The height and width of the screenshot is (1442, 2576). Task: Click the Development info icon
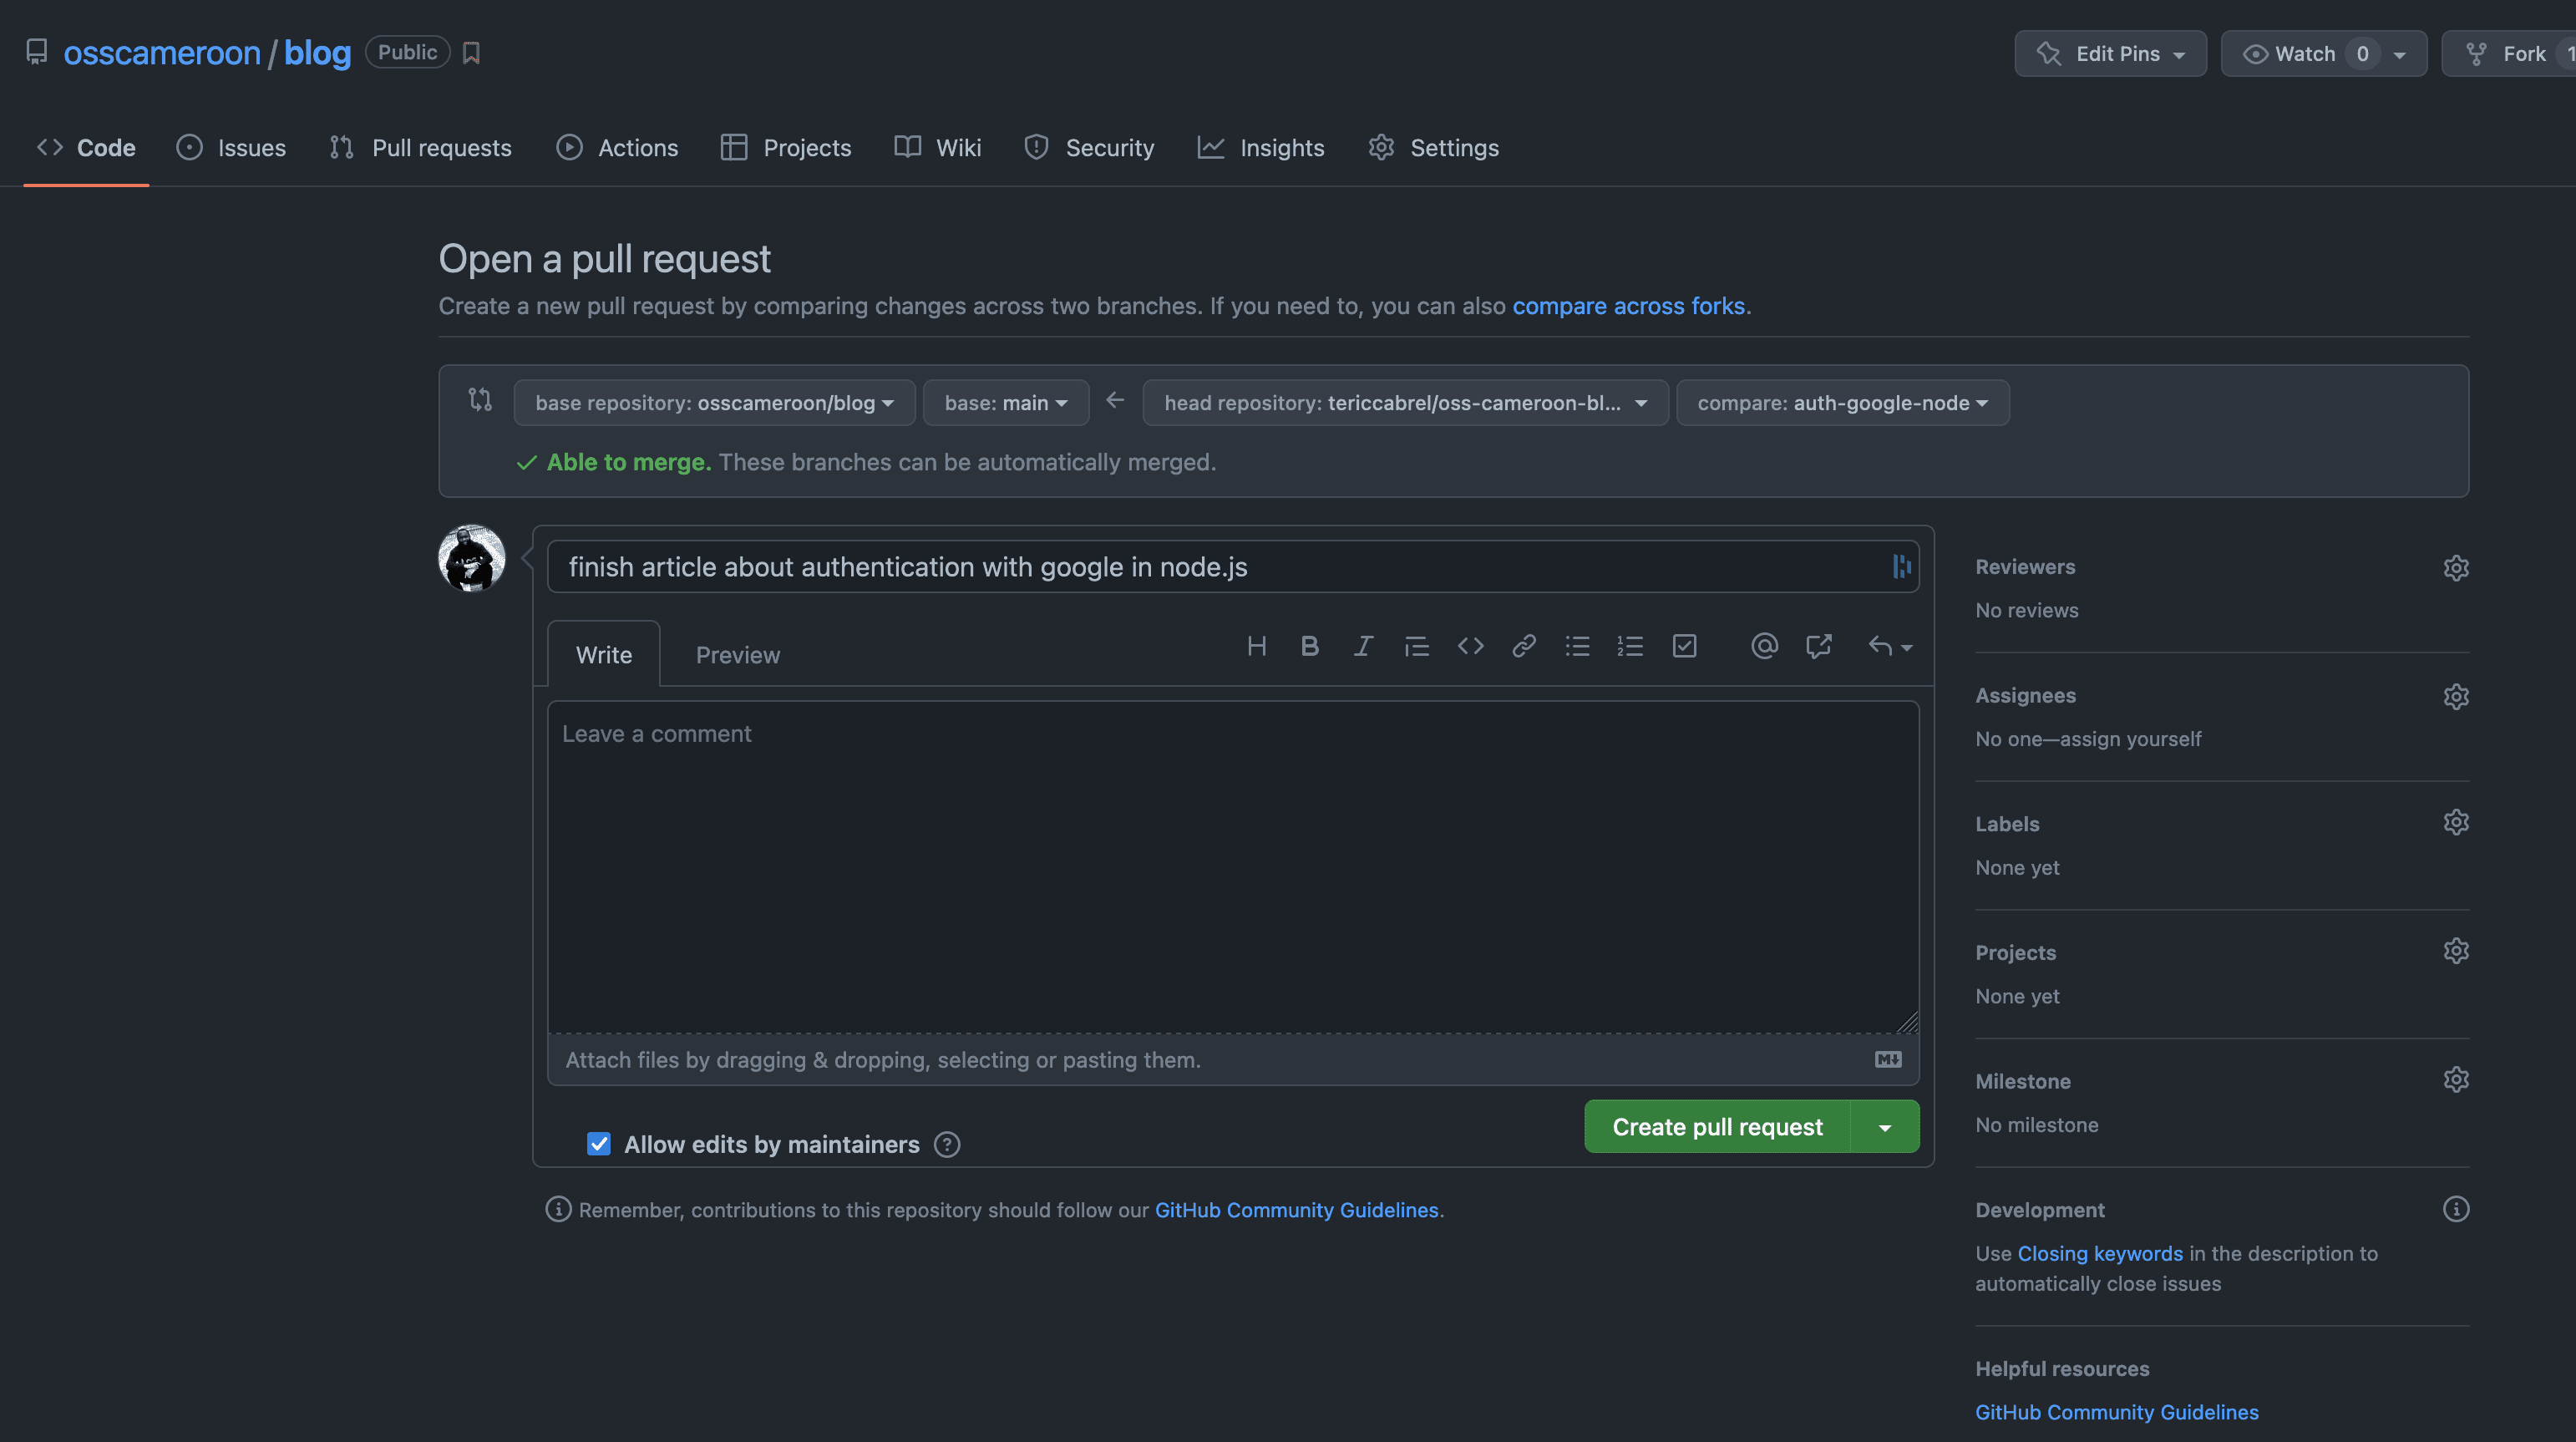pyautogui.click(x=2456, y=1209)
